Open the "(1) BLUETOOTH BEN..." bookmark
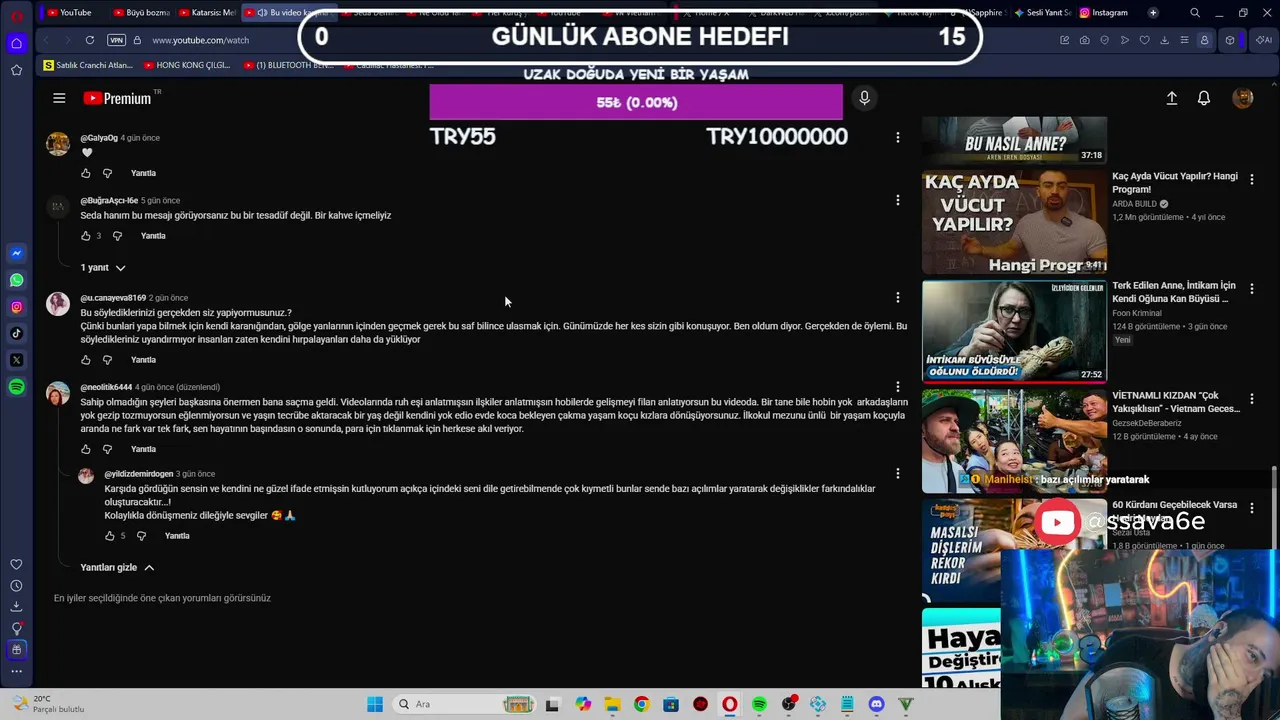 pyautogui.click(x=288, y=65)
